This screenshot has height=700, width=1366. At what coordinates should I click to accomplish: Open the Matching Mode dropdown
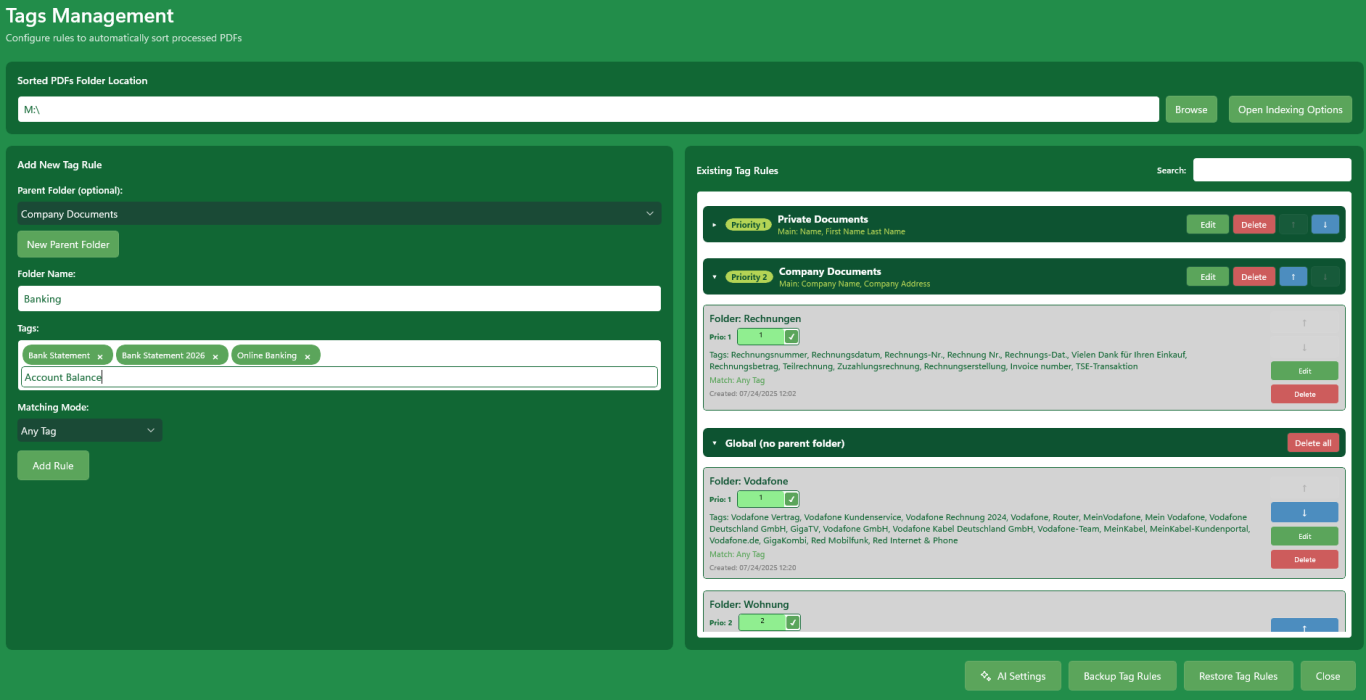[89, 430]
